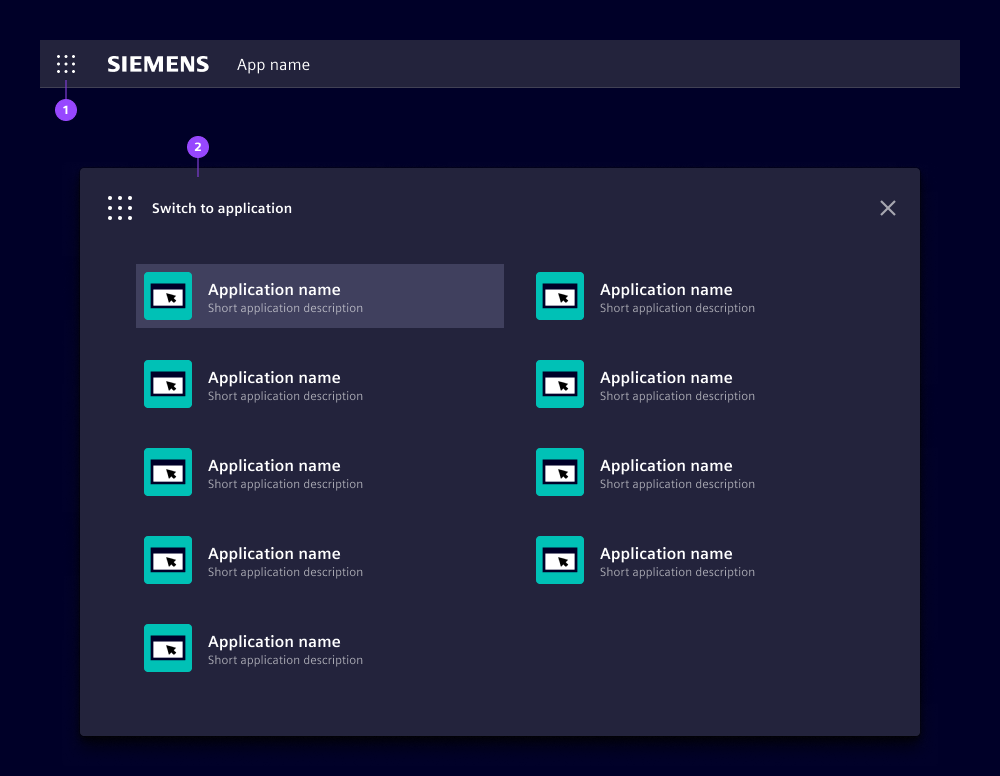Image resolution: width=1000 pixels, height=776 pixels.
Task: Click the highlighted entry's Application name text
Action: click(274, 290)
